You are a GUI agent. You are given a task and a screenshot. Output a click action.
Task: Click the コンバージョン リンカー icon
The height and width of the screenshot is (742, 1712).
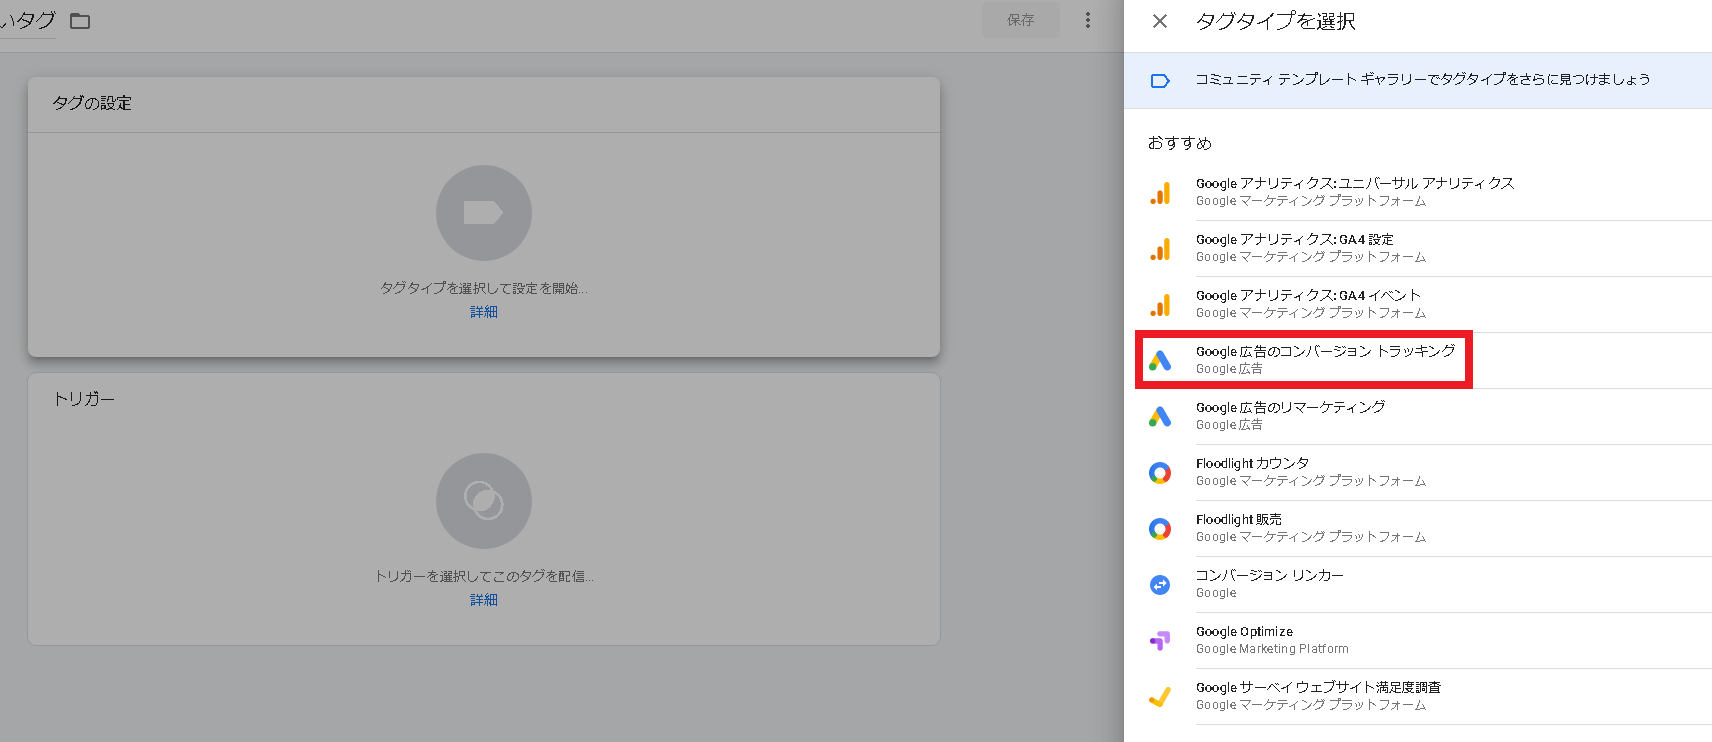[x=1160, y=585]
